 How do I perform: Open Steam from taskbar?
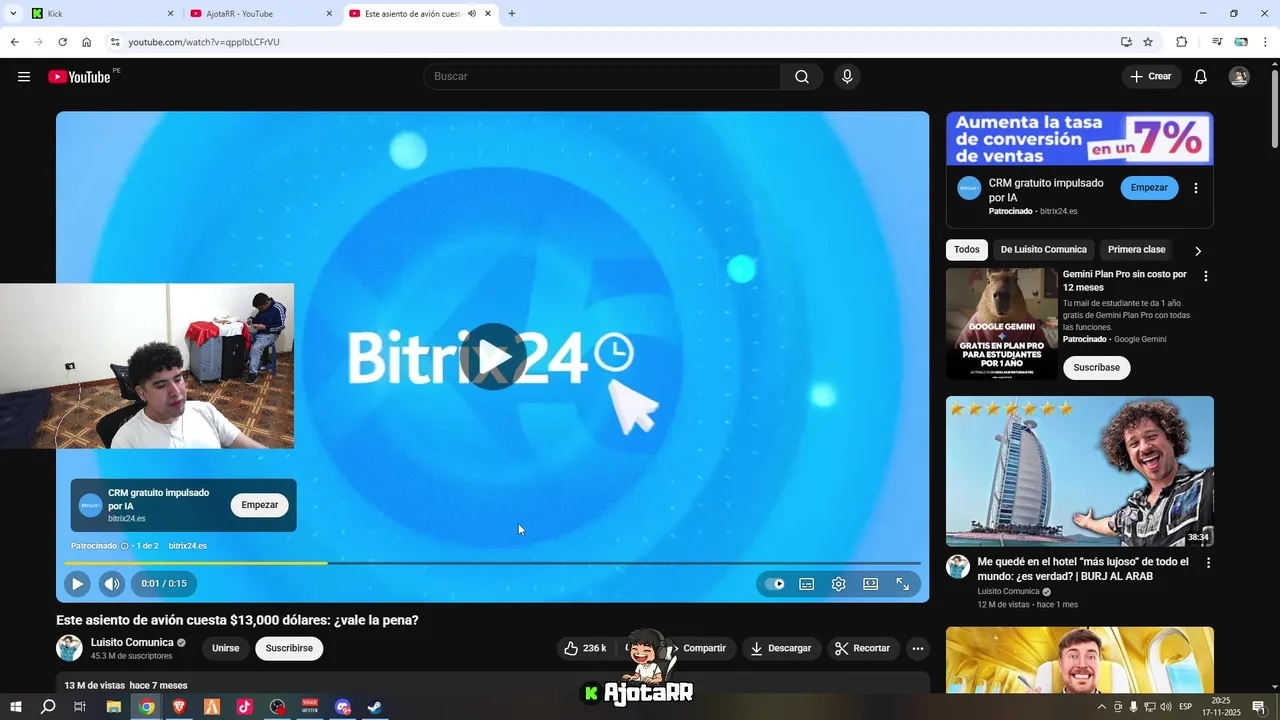click(375, 707)
